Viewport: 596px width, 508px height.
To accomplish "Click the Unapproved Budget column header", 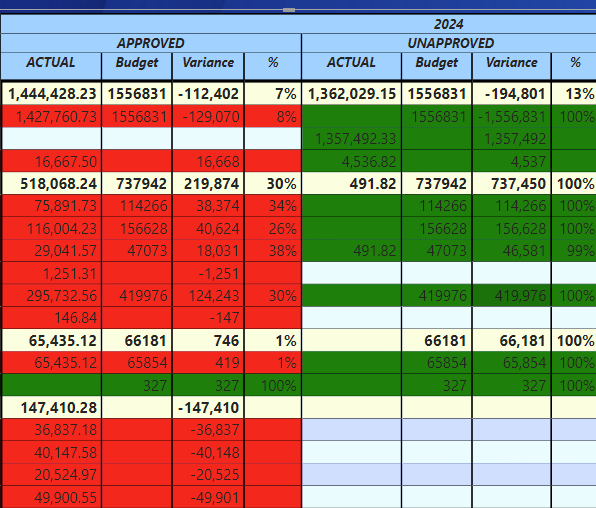I will point(437,62).
